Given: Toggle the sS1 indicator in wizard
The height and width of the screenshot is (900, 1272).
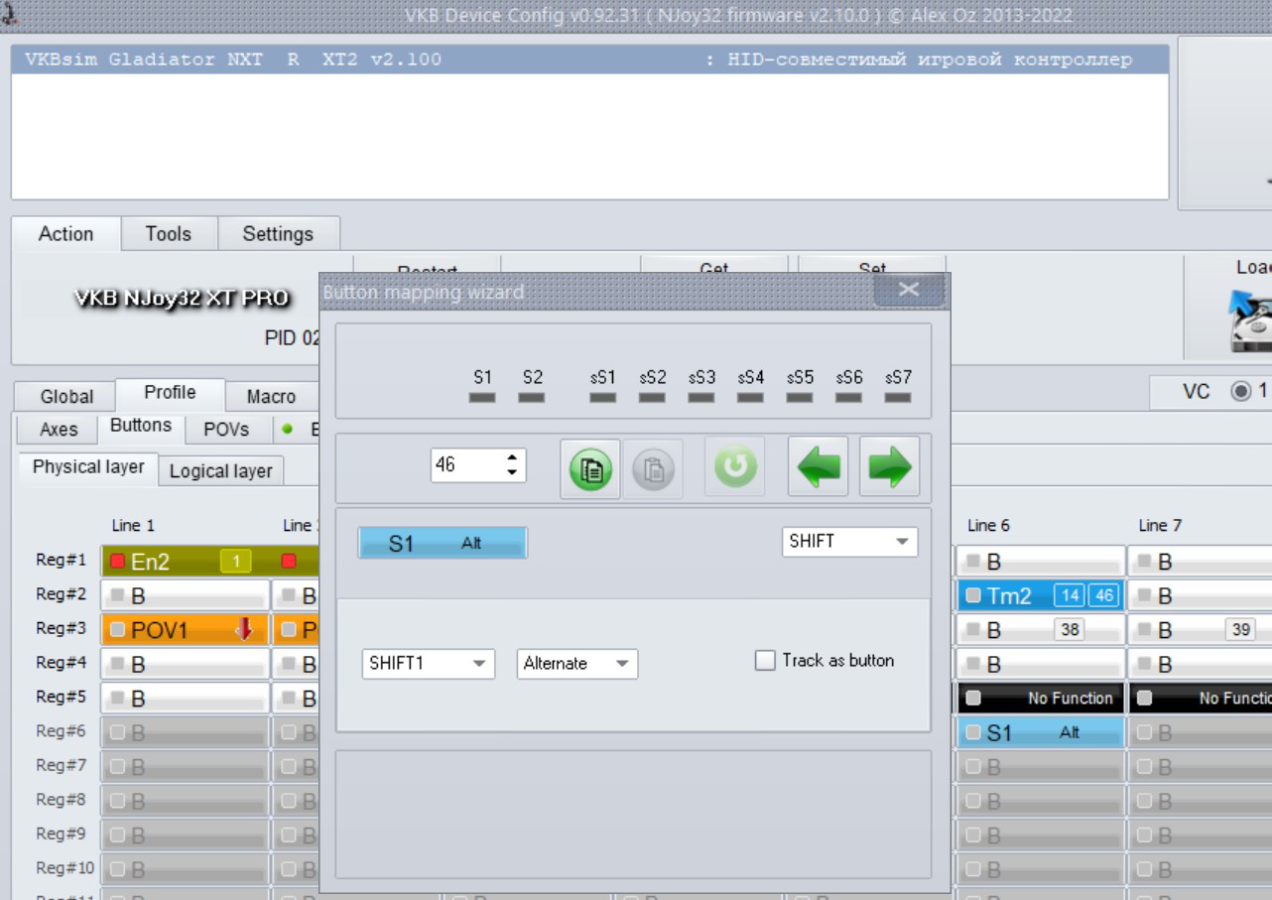Looking at the screenshot, I should click(602, 397).
